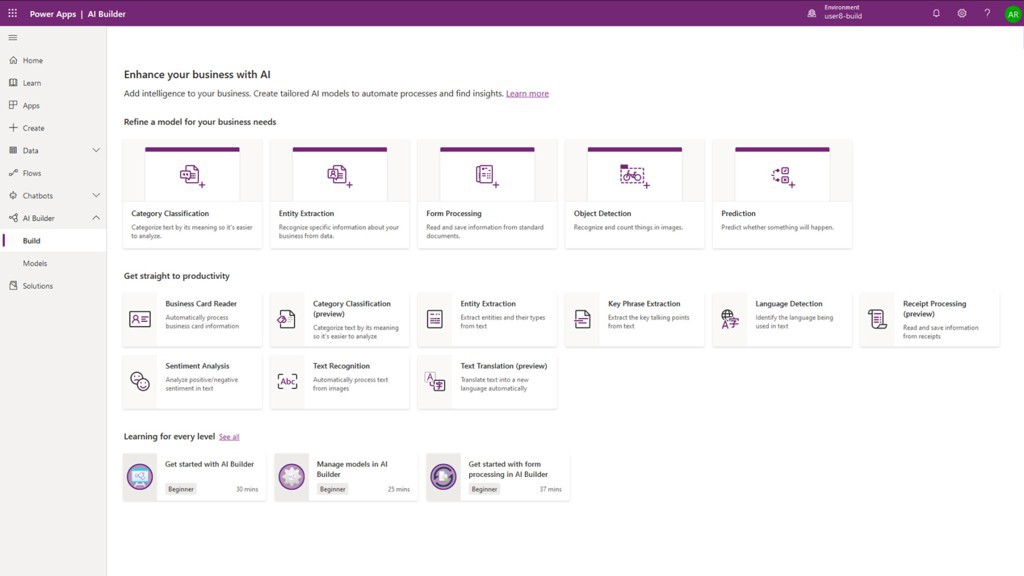Select the Form Processing card title
Image resolution: width=1024 pixels, height=576 pixels.
[x=454, y=214]
